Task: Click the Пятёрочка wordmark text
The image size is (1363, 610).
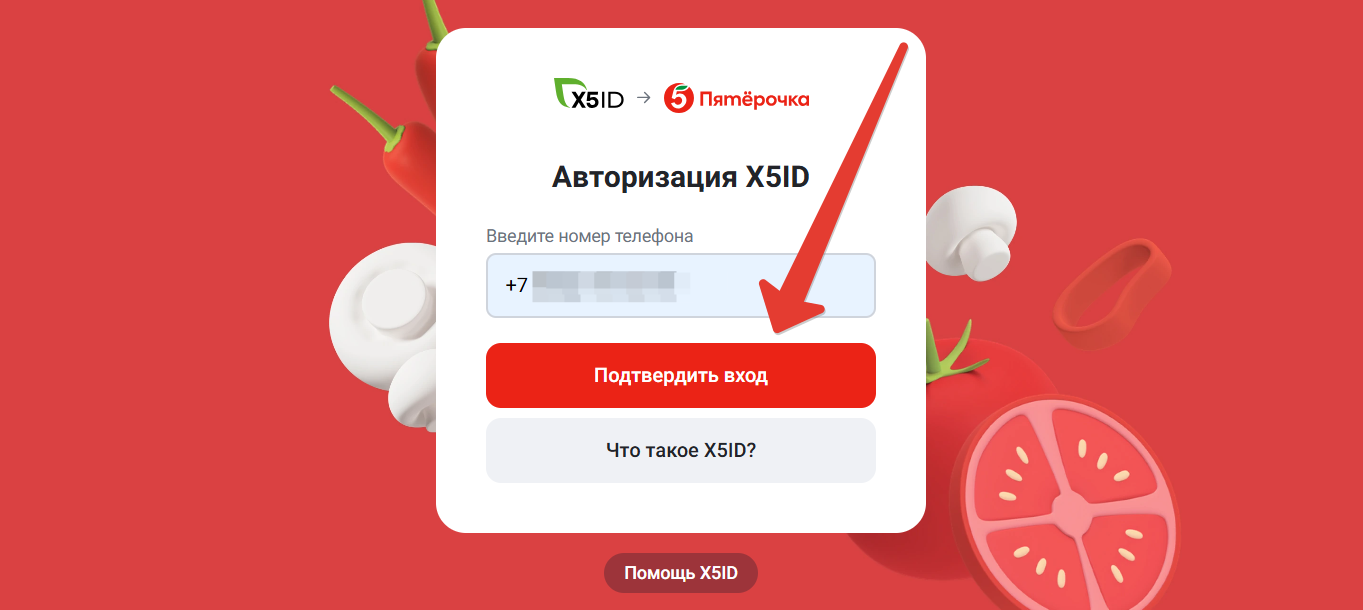Action: 754,99
